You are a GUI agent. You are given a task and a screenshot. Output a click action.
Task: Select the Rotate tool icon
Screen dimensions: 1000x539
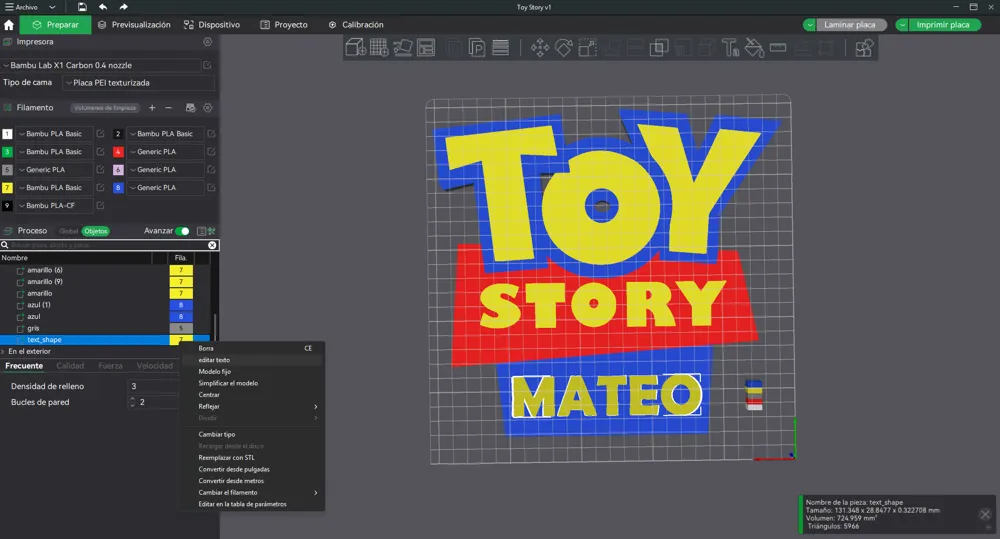pos(563,48)
